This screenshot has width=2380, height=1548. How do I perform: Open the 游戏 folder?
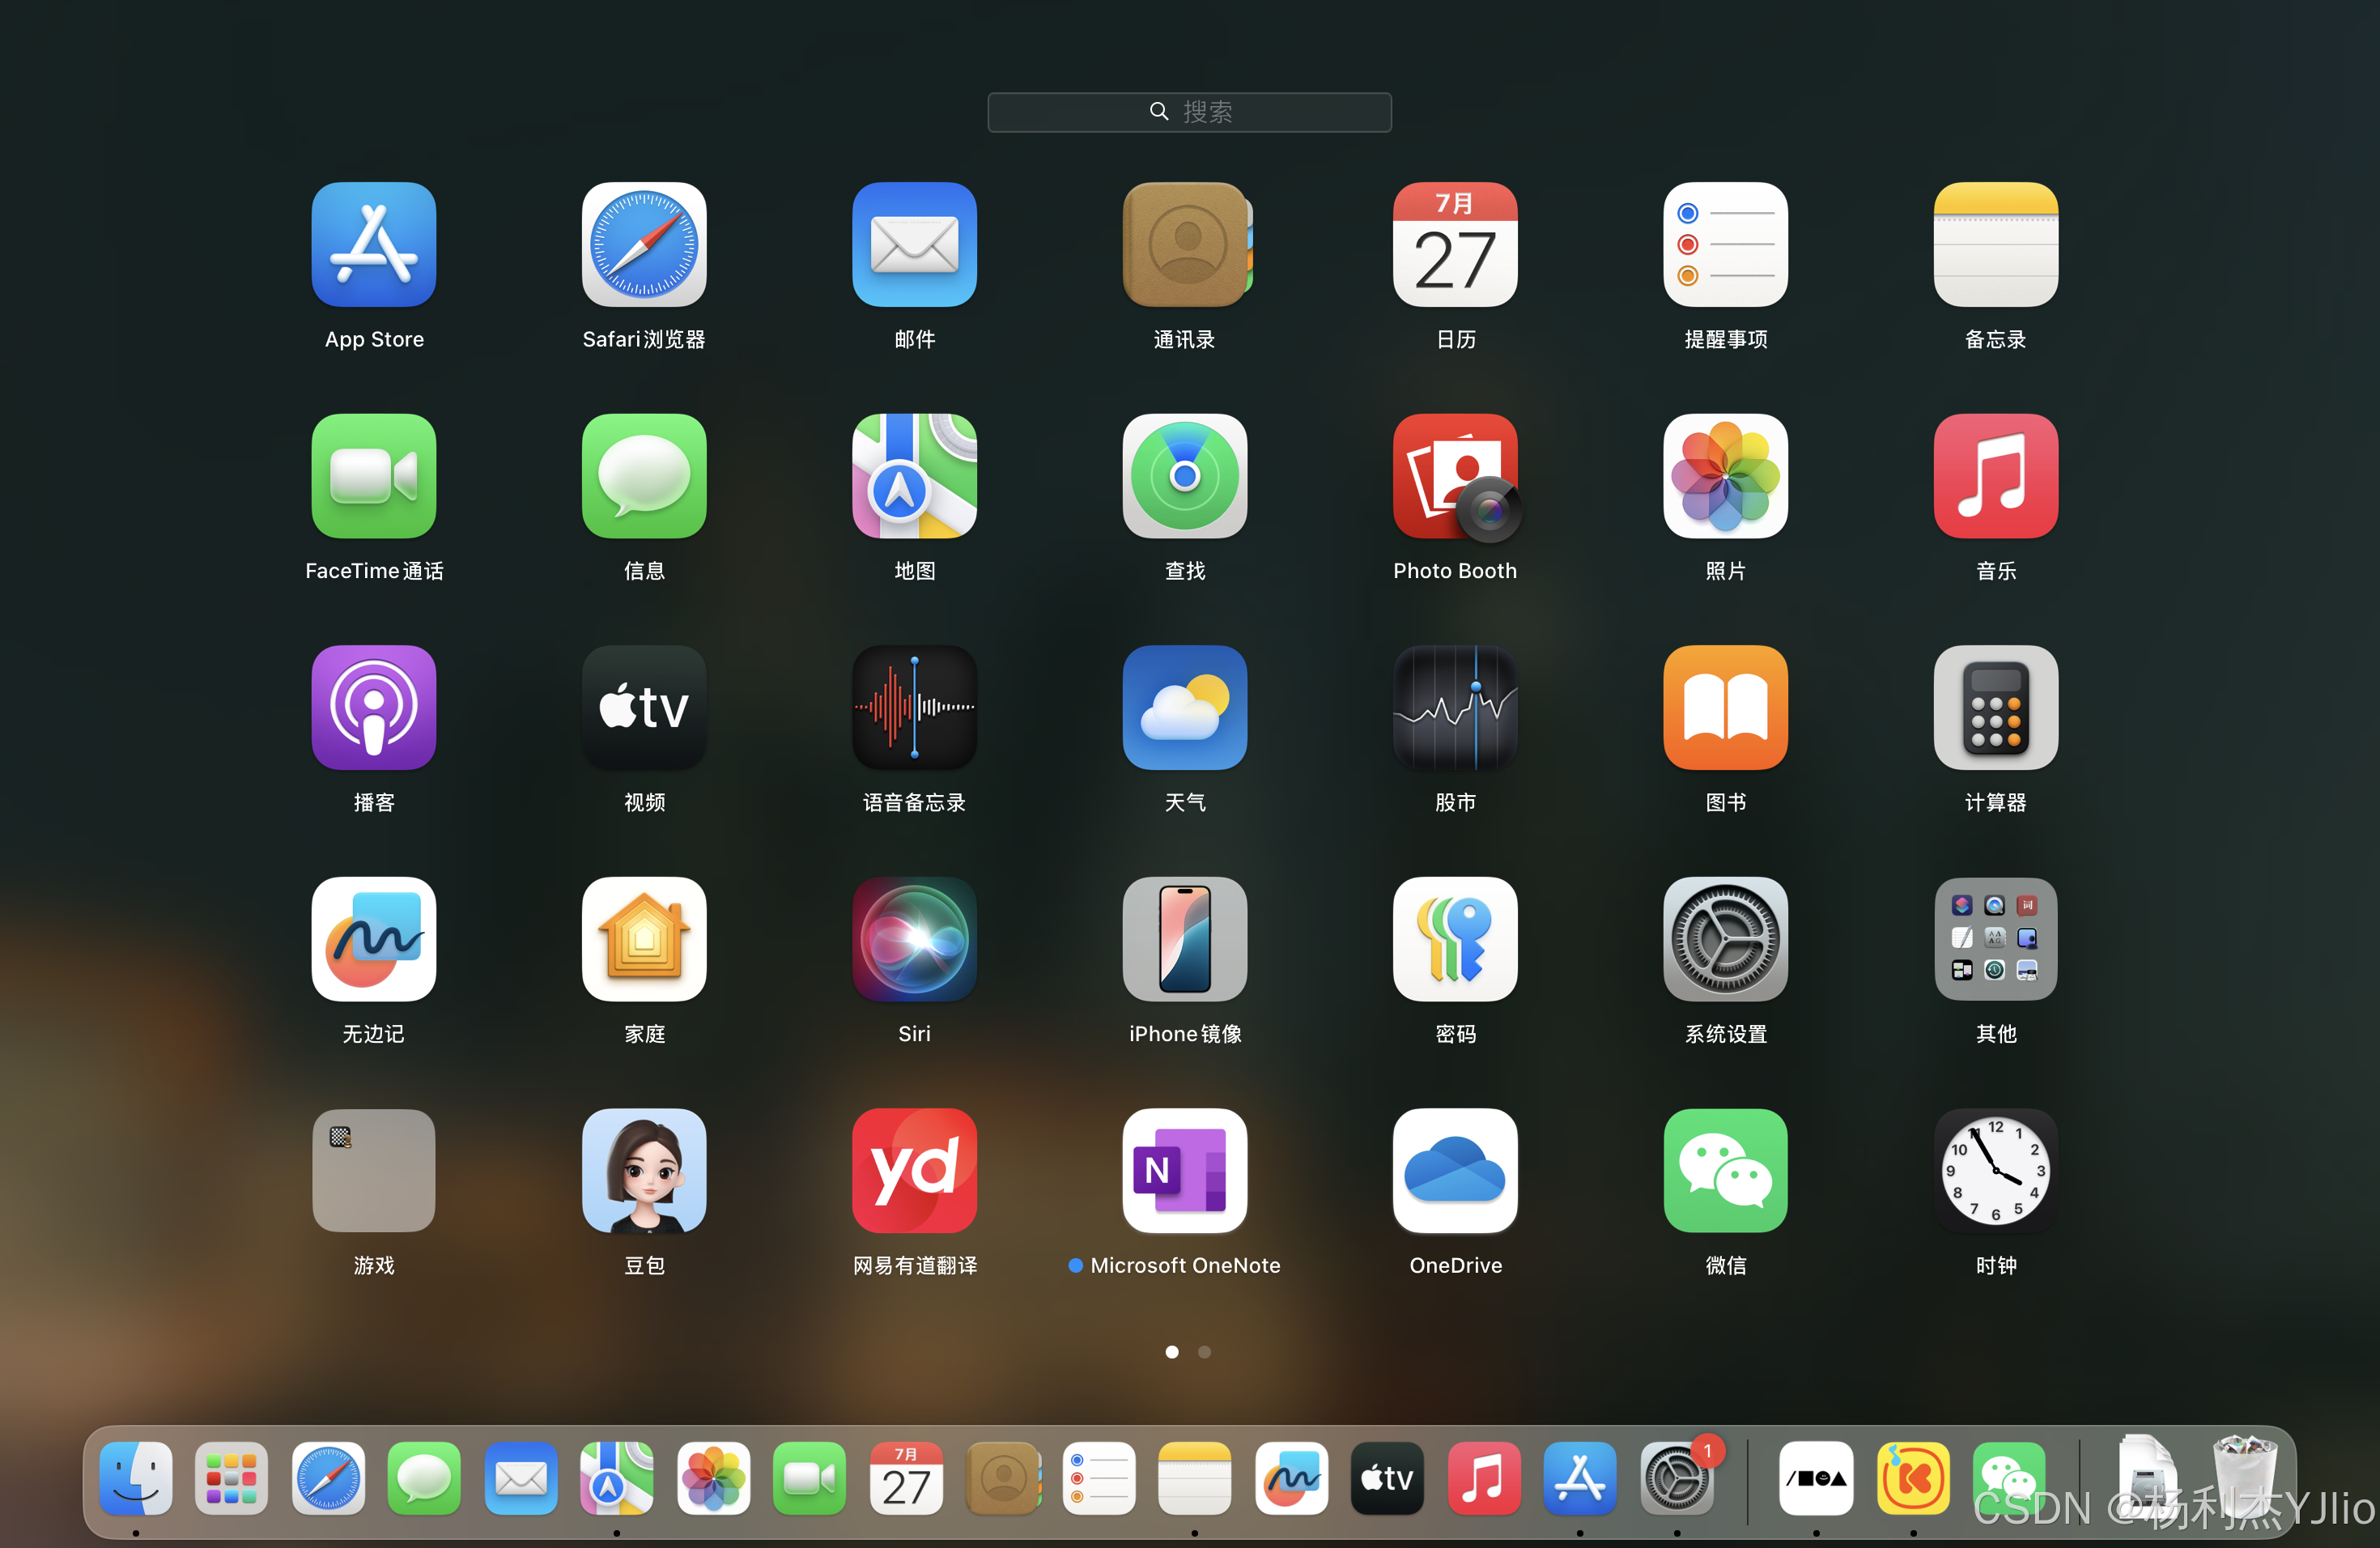click(x=374, y=1171)
